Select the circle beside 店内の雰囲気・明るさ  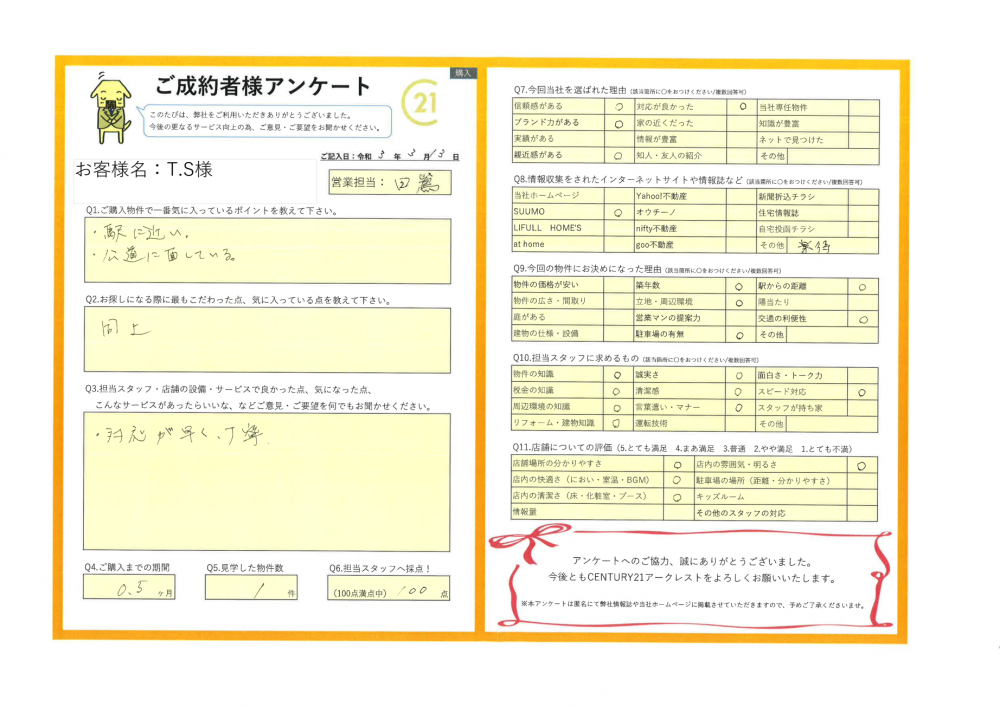(x=862, y=465)
